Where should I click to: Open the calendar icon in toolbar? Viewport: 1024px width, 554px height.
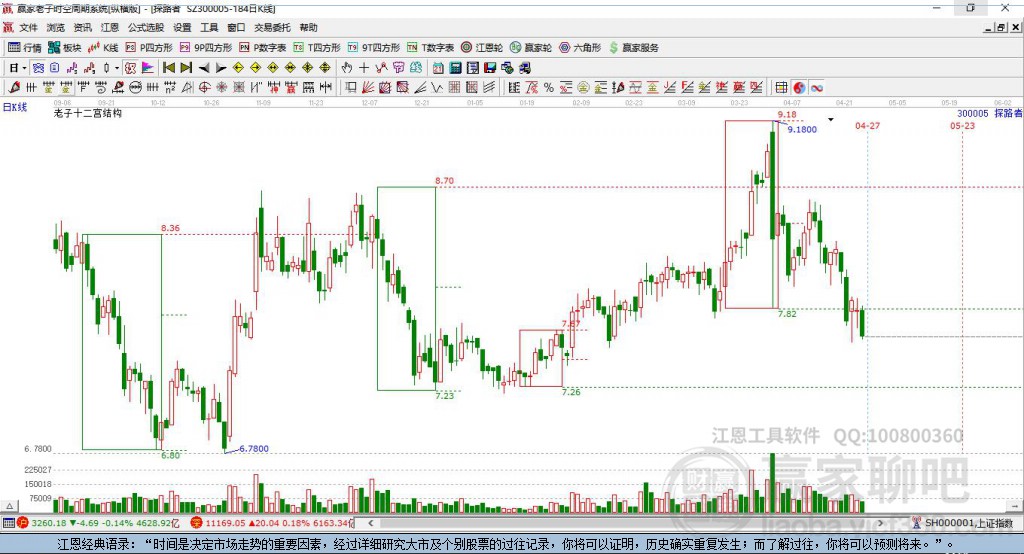point(438,68)
